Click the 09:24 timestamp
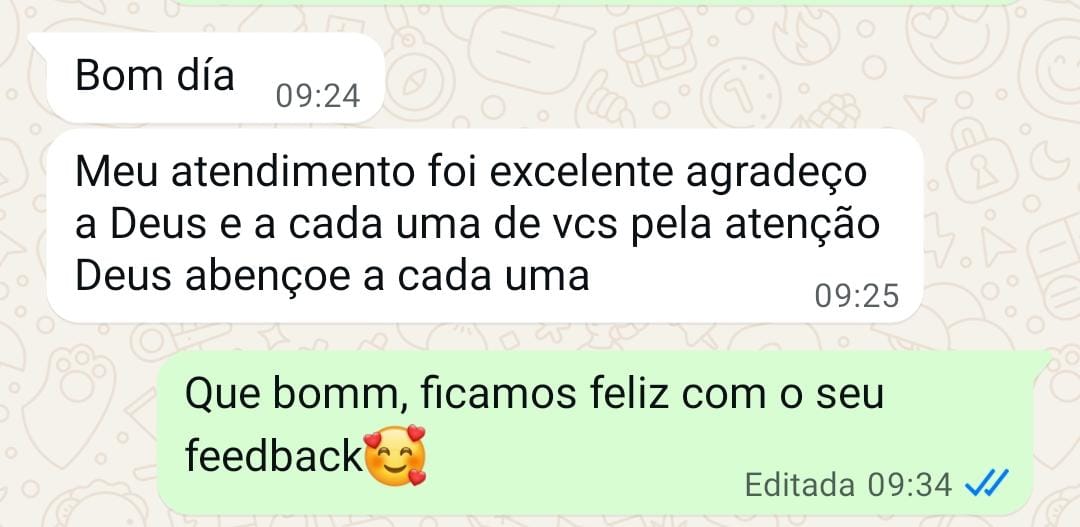 [x=318, y=96]
